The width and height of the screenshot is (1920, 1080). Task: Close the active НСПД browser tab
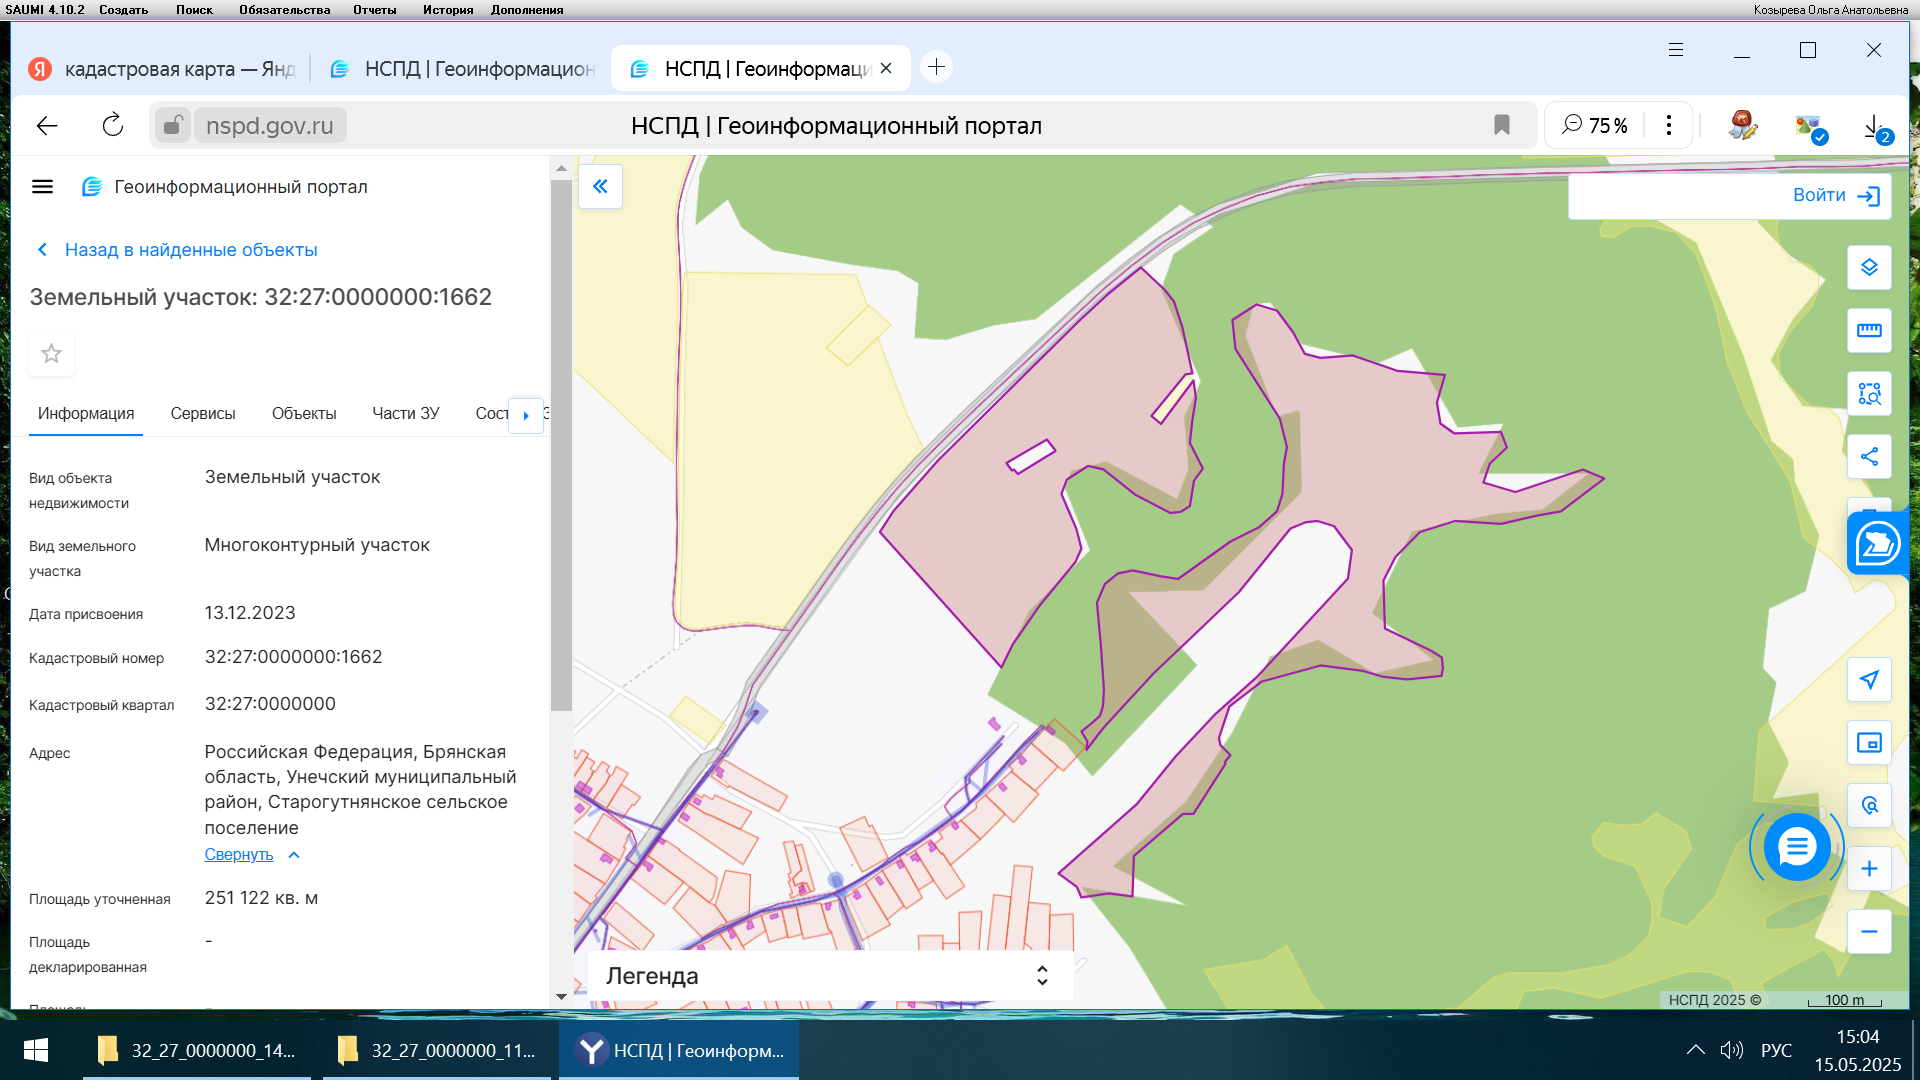[x=886, y=69]
